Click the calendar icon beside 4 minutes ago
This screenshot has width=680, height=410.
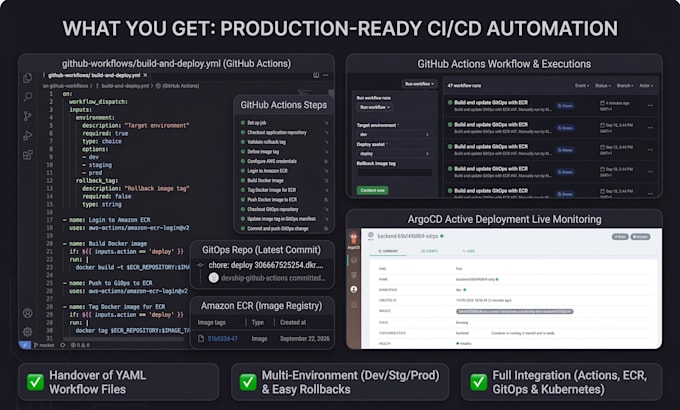pos(602,103)
